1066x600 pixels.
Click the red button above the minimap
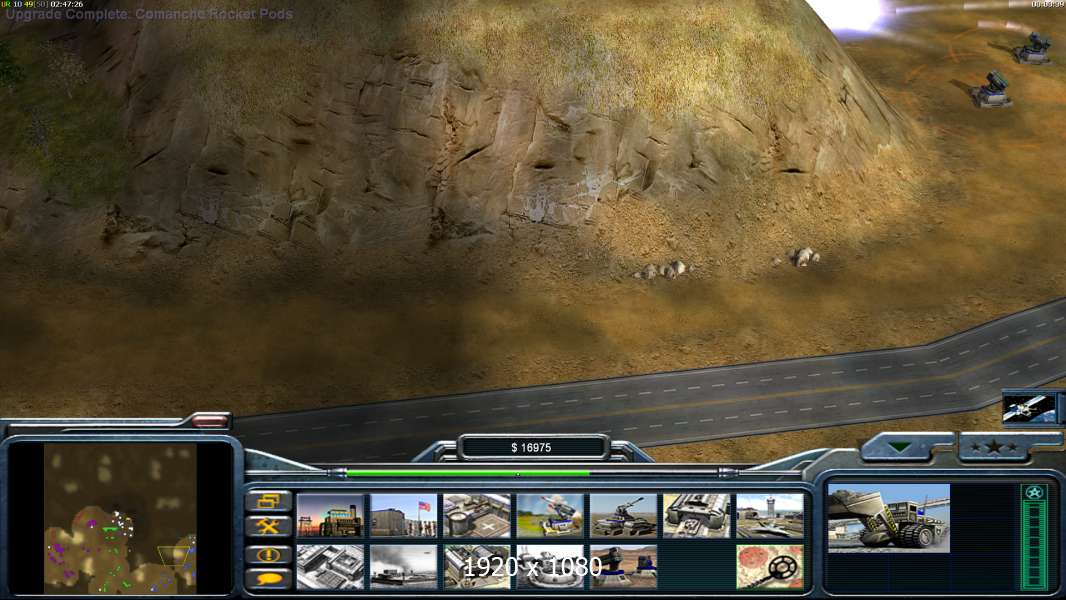(x=210, y=421)
